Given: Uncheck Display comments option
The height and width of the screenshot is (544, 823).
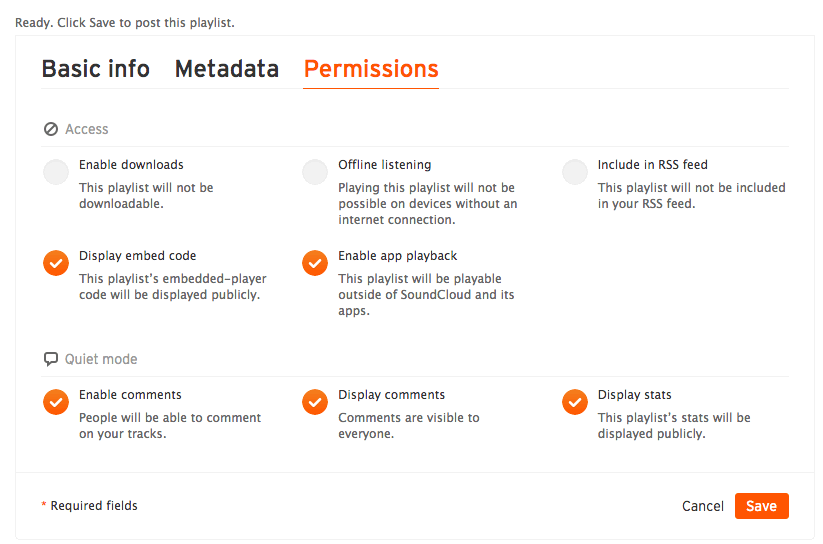Looking at the screenshot, I should [315, 402].
